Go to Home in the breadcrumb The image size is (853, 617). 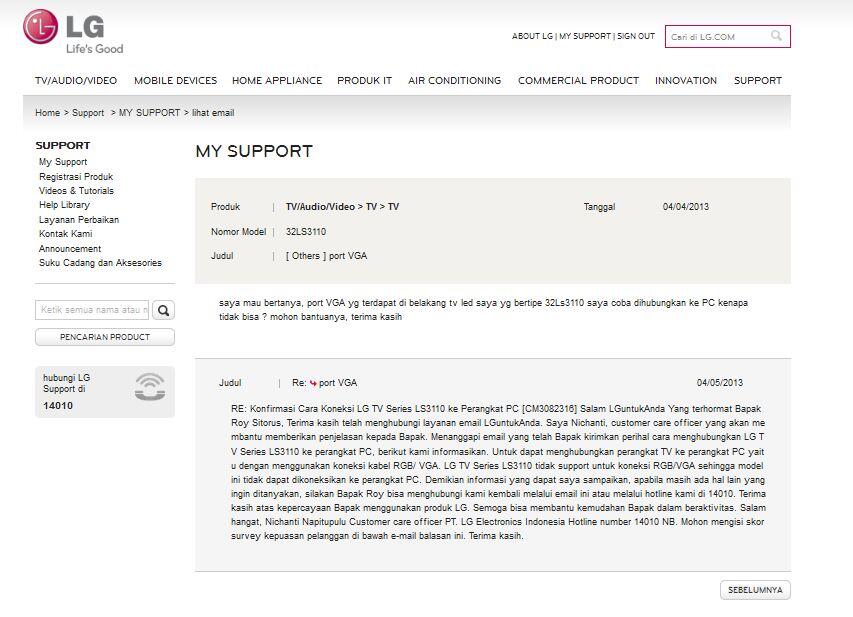point(47,113)
